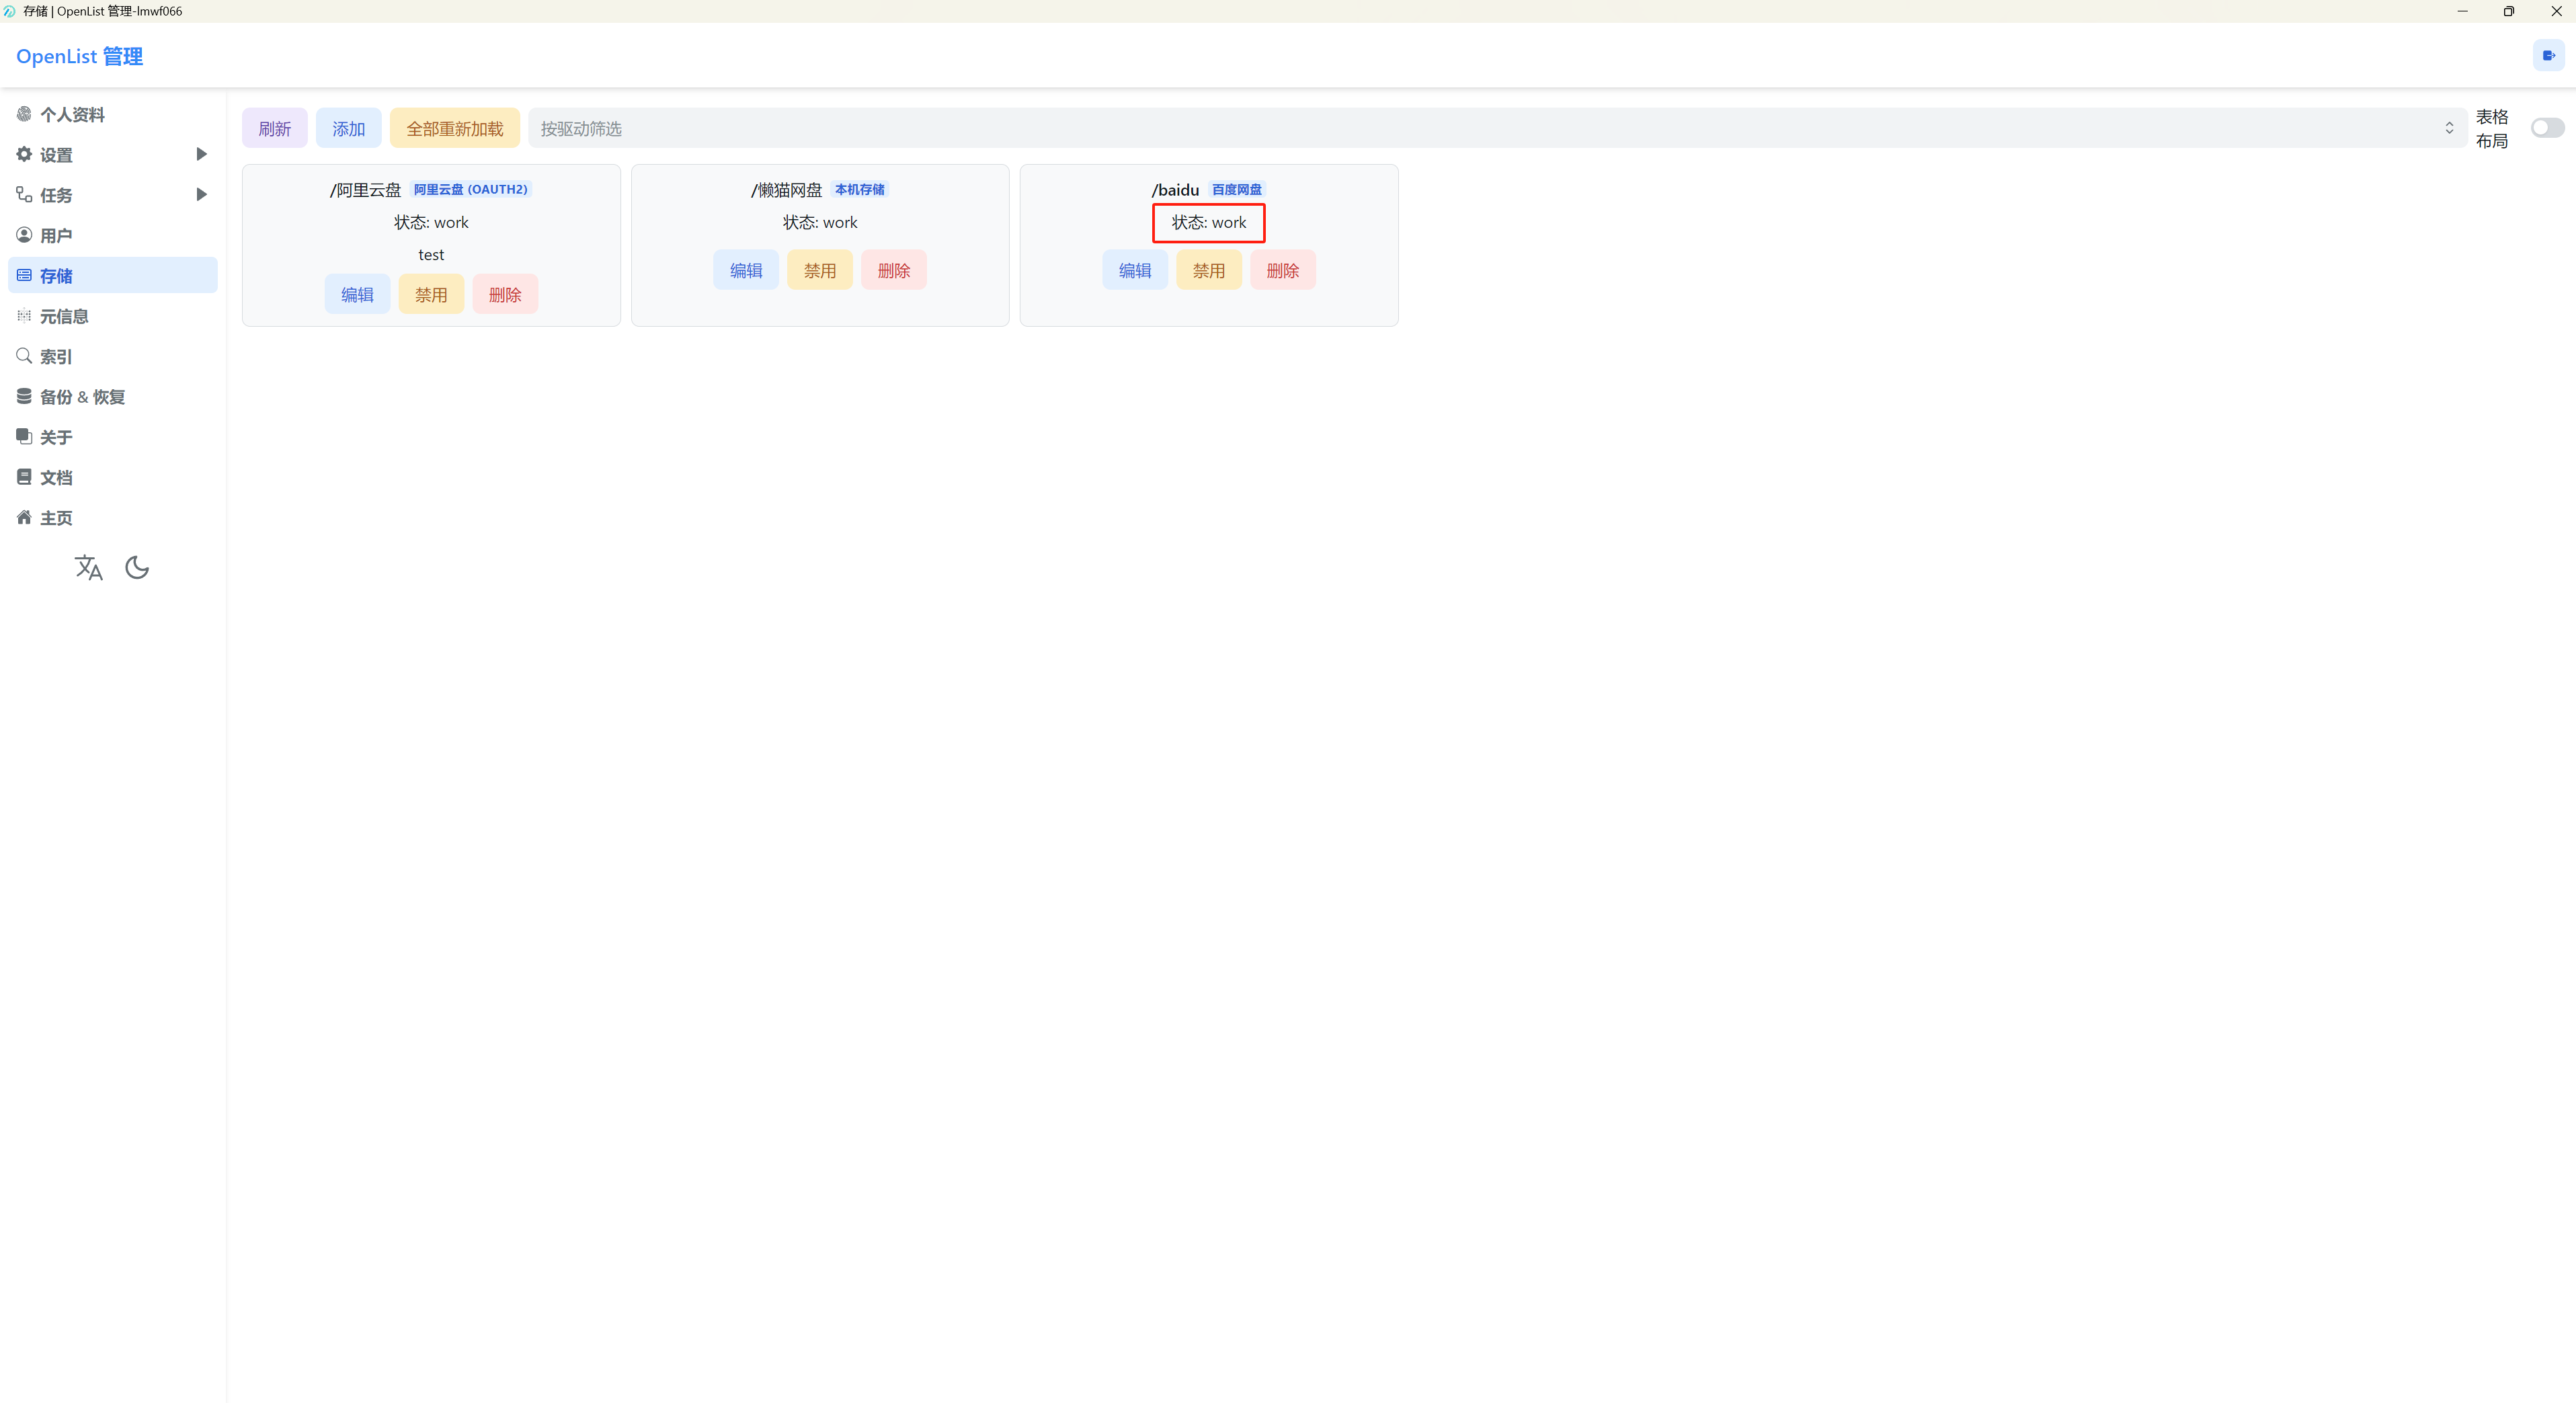The height and width of the screenshot is (1403, 2576).
Task: Open the 索引 menu item
Action: tap(113, 356)
